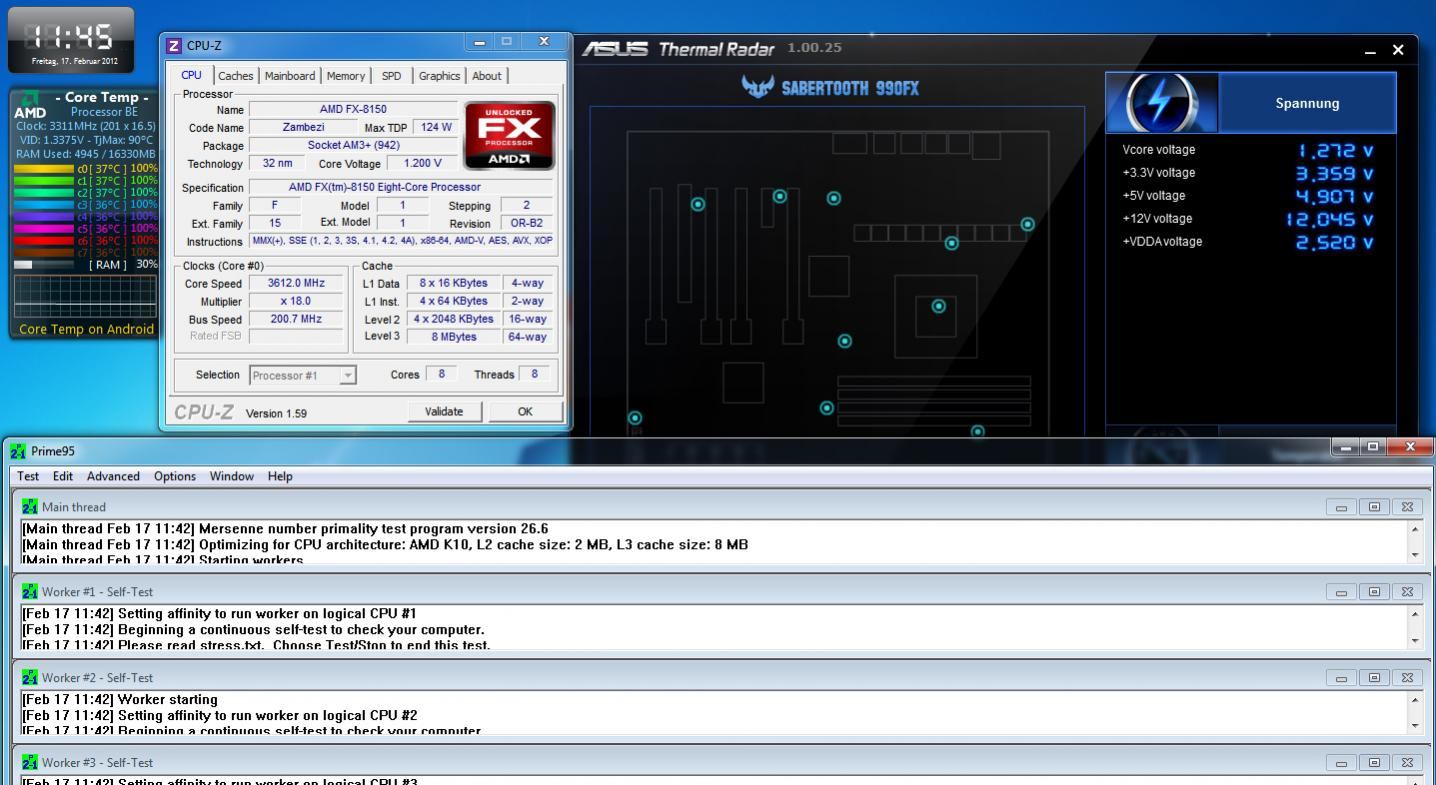Click the OK button in CPU-Z

[x=525, y=411]
